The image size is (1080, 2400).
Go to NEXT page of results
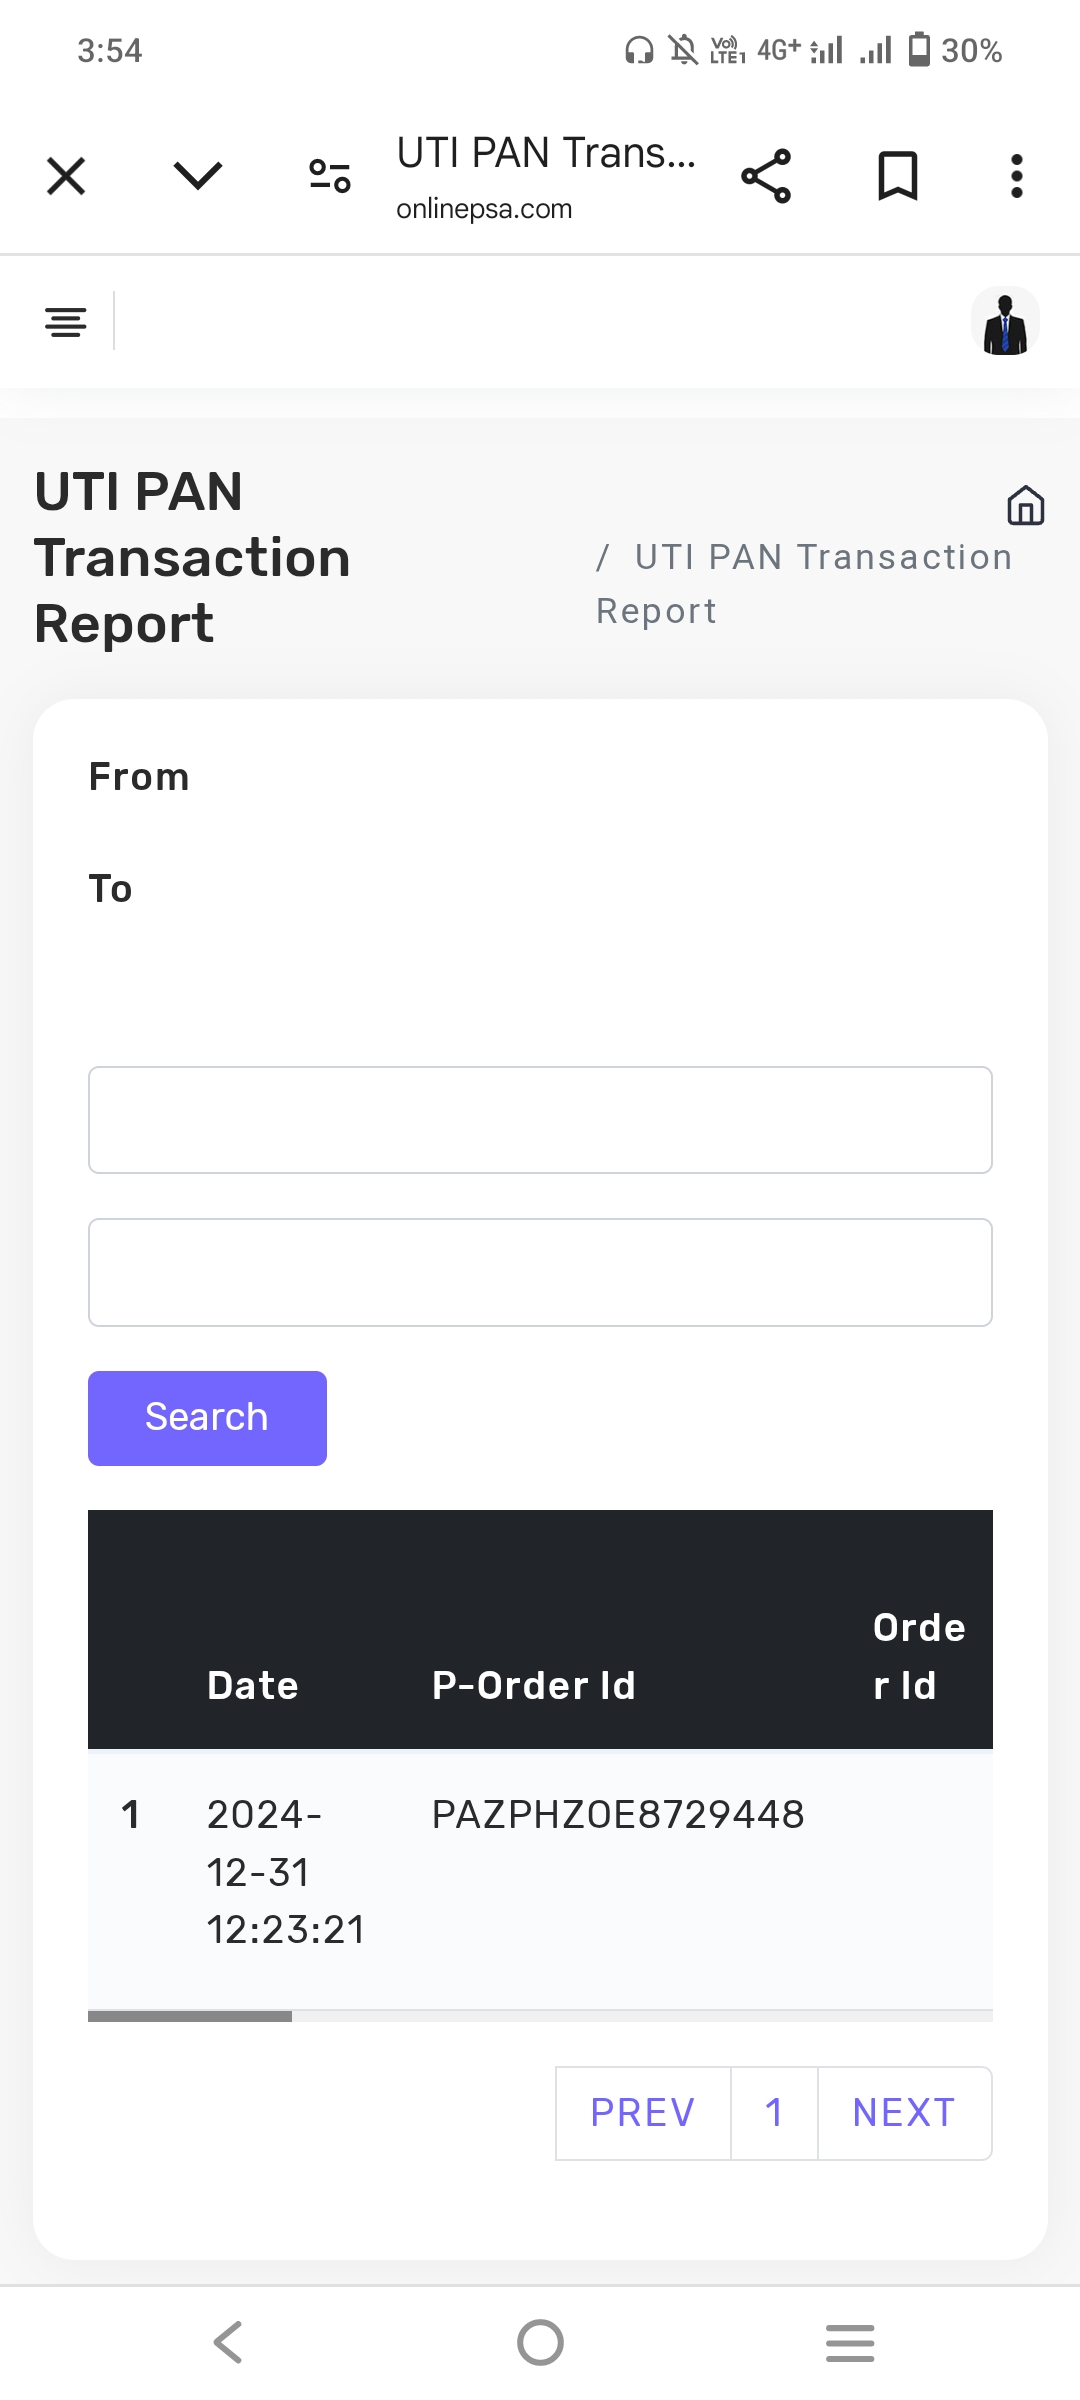[904, 2113]
